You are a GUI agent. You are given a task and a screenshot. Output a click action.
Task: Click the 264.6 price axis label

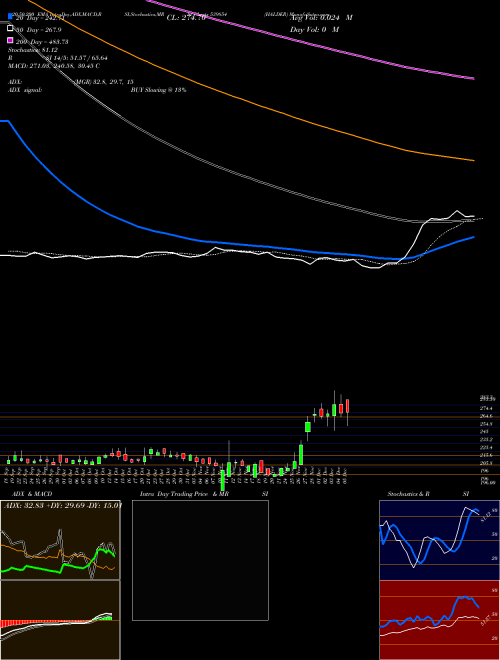point(488,416)
